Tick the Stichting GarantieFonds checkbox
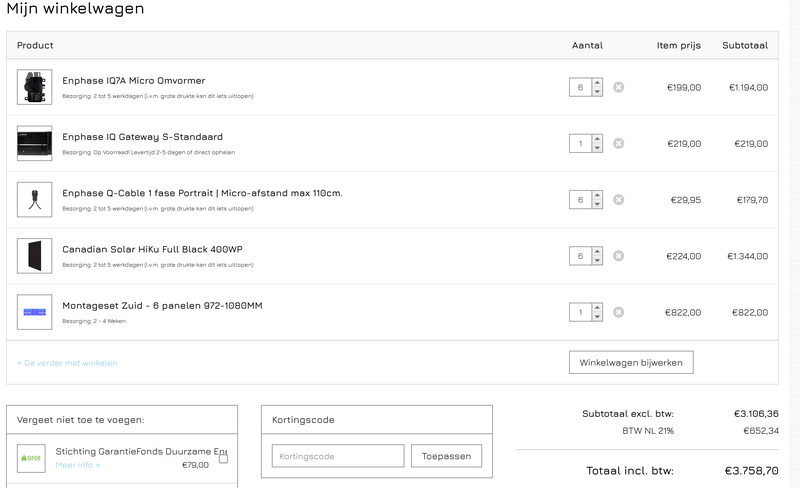This screenshot has width=800, height=488. tap(223, 458)
